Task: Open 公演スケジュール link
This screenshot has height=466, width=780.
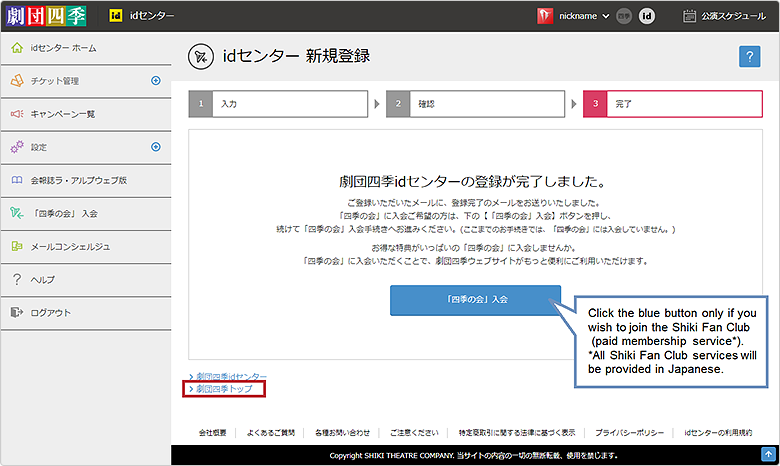Action: click(x=734, y=16)
